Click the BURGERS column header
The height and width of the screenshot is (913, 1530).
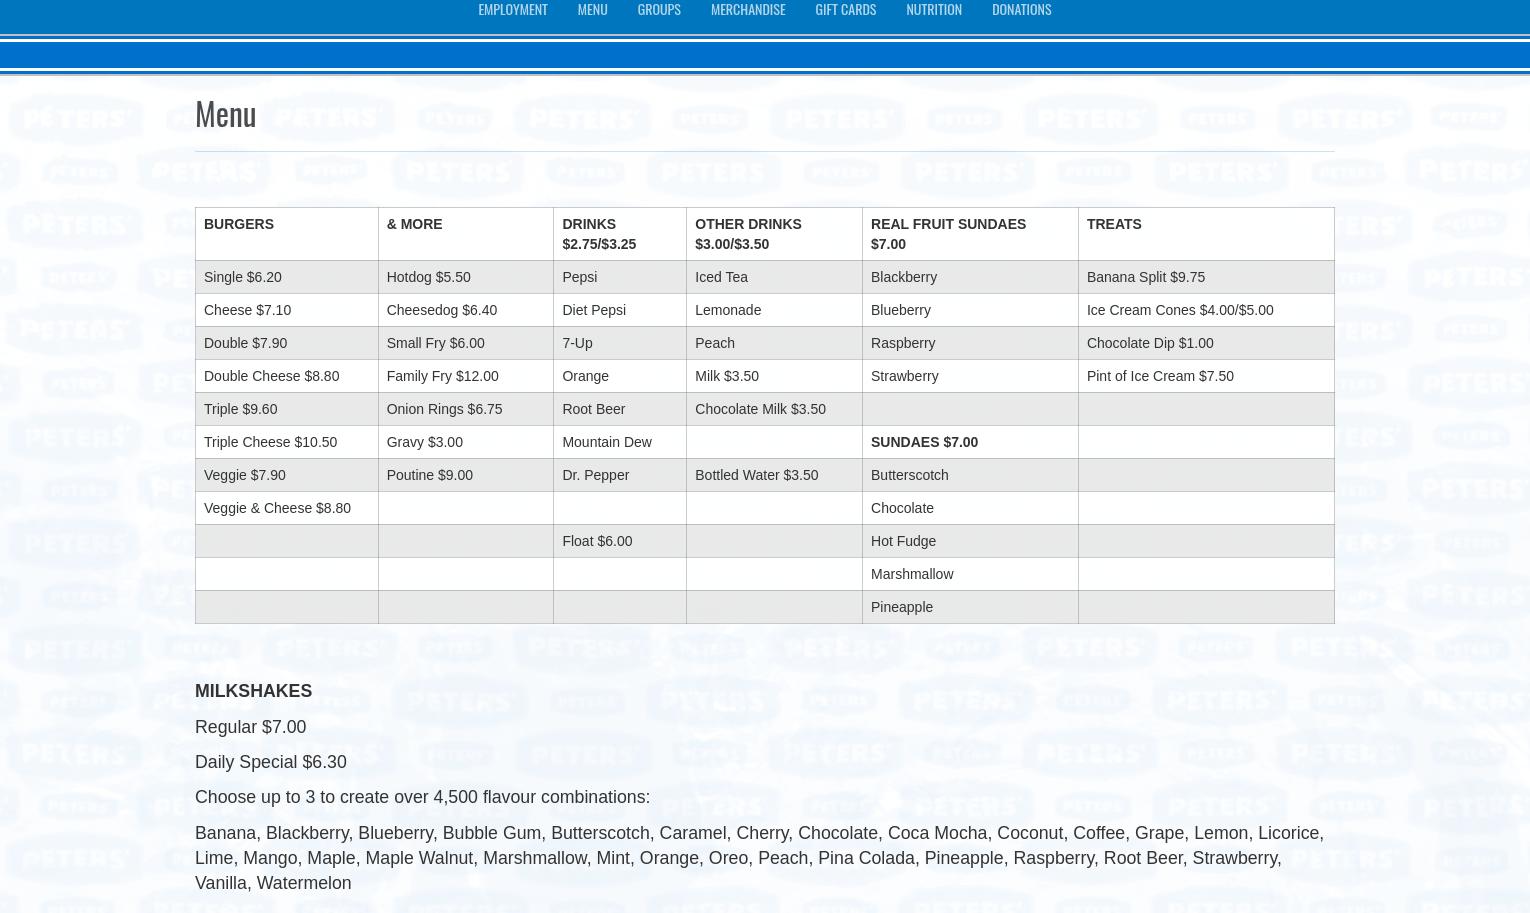point(238,224)
